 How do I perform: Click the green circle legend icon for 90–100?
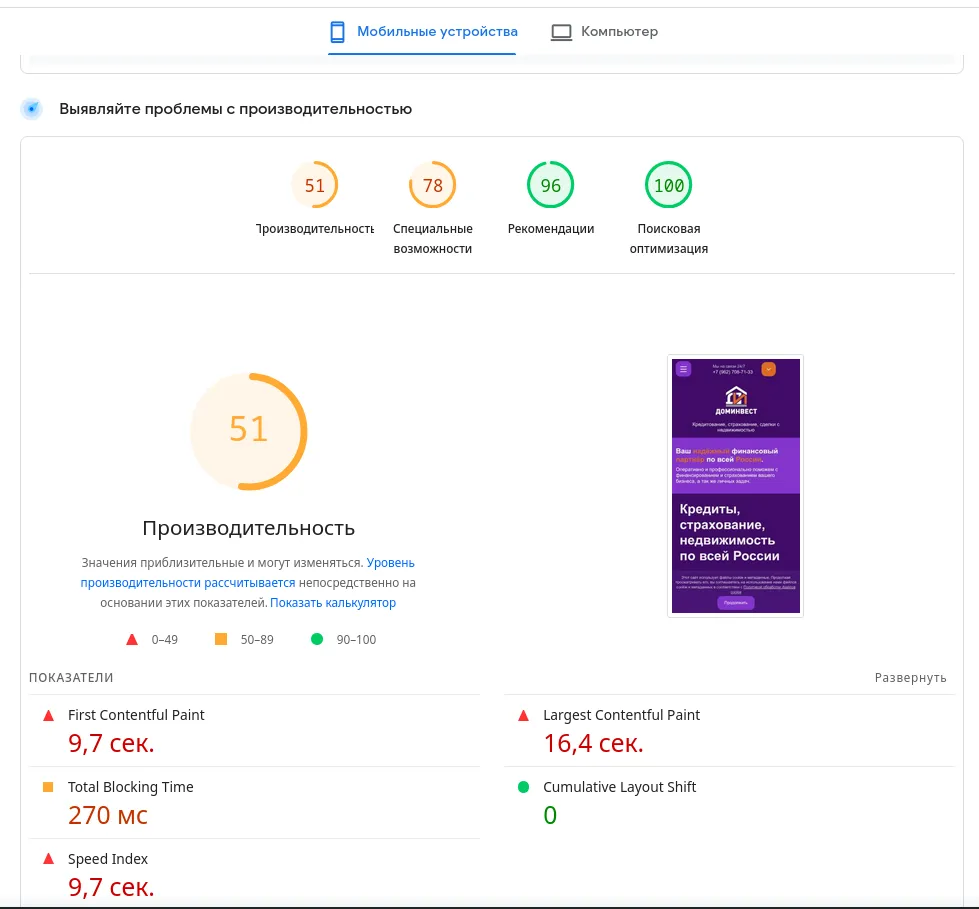point(317,639)
